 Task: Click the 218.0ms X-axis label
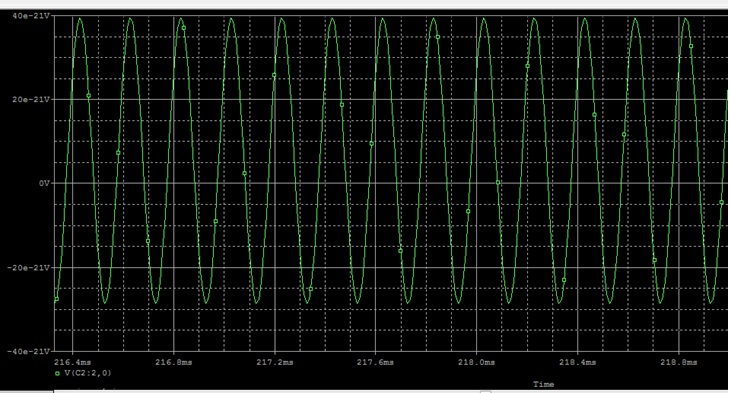pos(476,362)
